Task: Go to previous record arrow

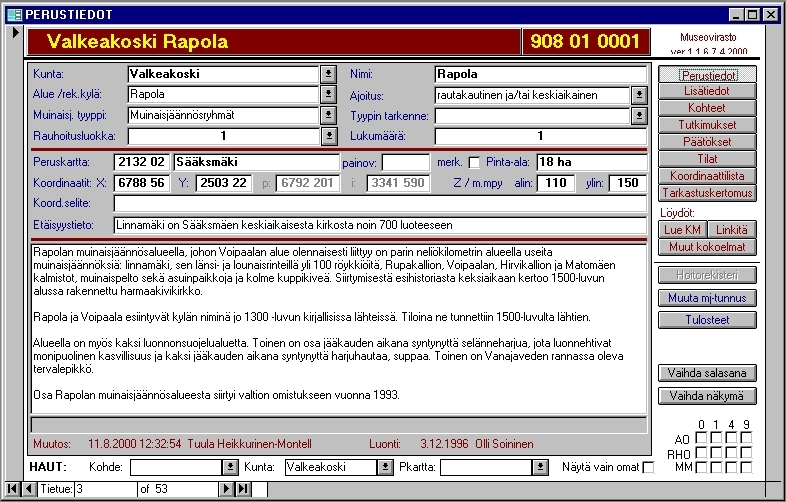Action: (x=29, y=488)
